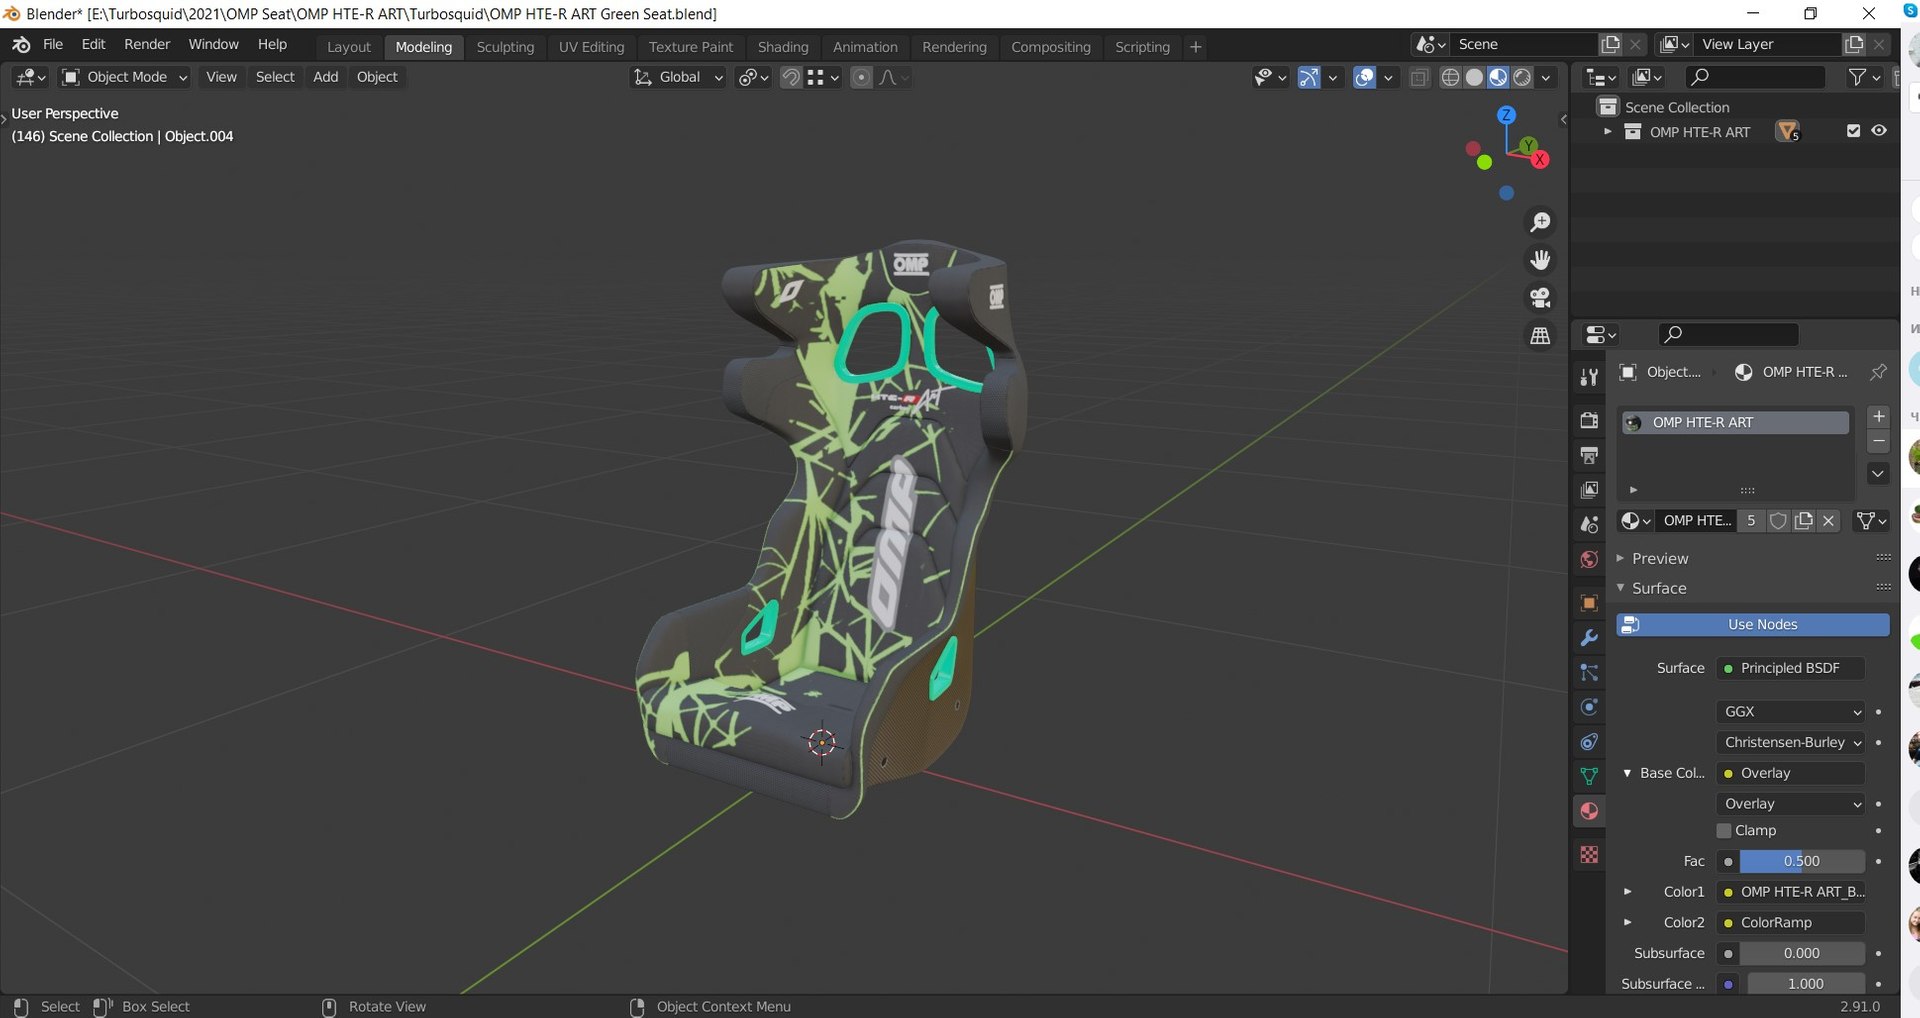Open the Physics properties tab
The width and height of the screenshot is (1920, 1018).
coord(1589,707)
